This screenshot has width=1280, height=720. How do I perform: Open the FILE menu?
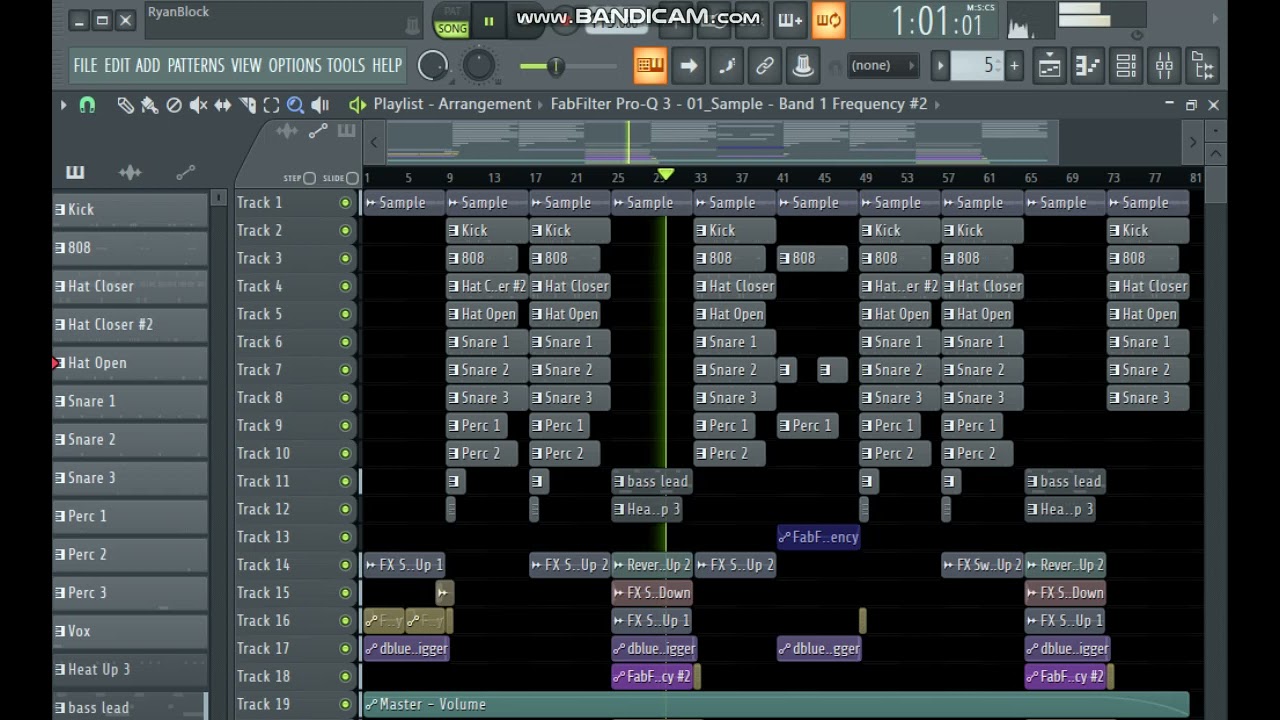[x=85, y=65]
